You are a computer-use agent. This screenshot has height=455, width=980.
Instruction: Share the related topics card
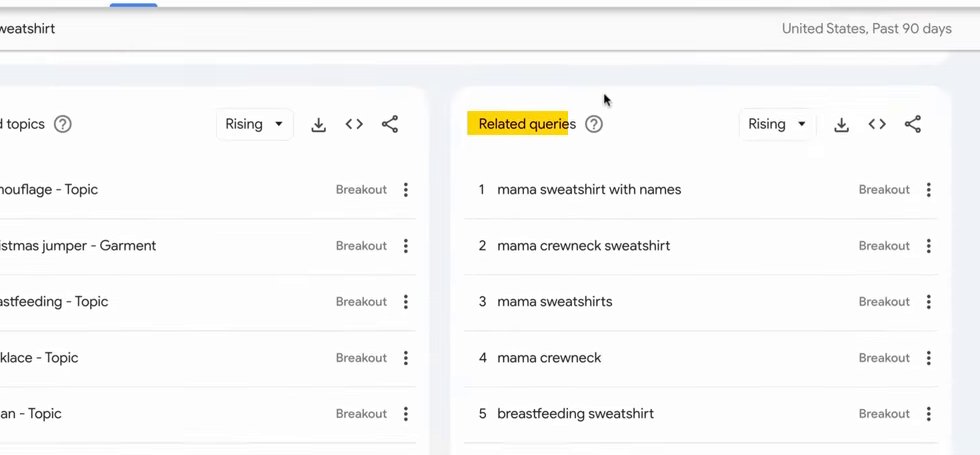(x=390, y=124)
